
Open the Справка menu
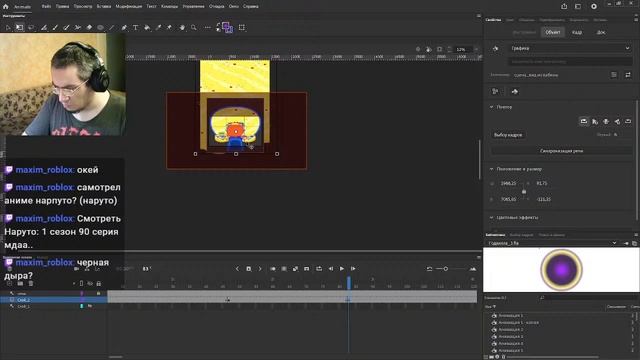[251, 7]
